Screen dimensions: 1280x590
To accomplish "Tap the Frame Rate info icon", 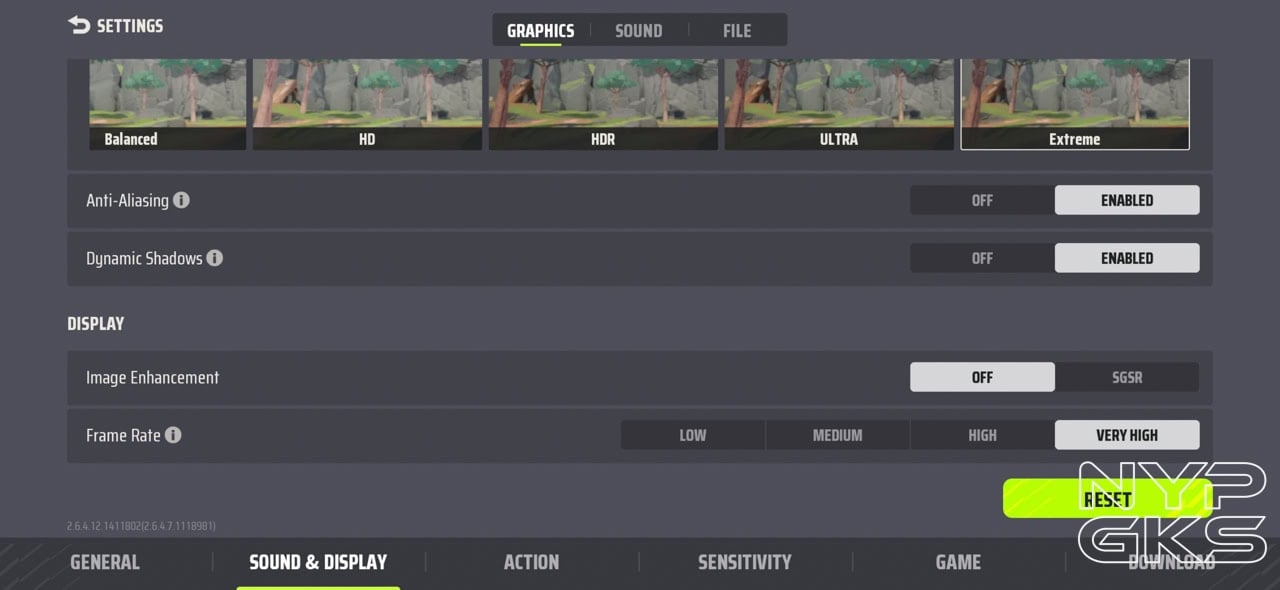I will pyautogui.click(x=173, y=435).
